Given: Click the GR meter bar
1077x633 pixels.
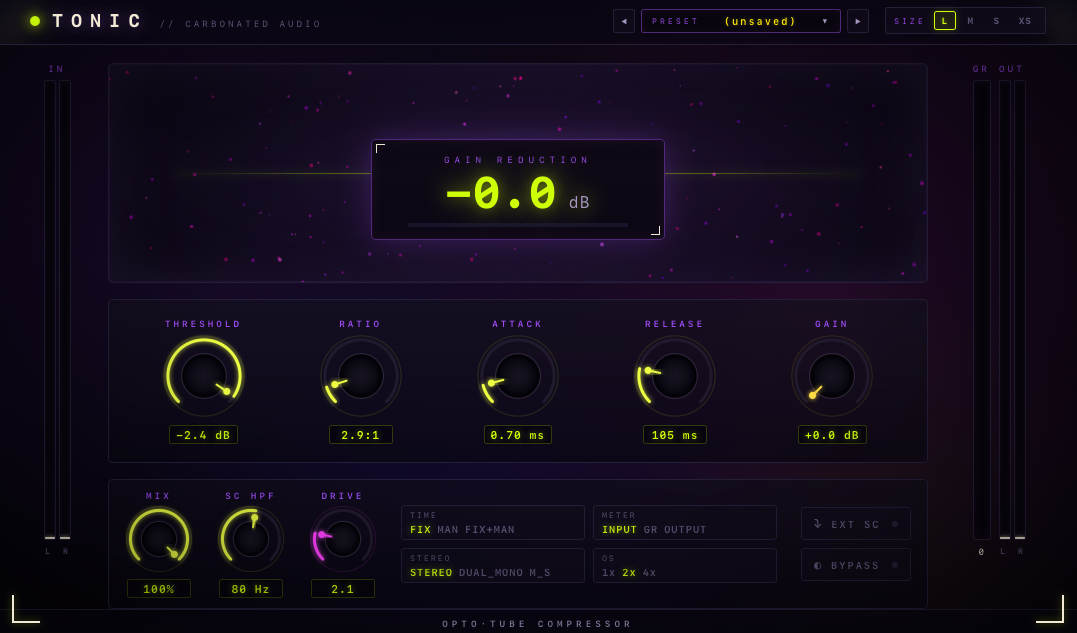Looking at the screenshot, I should (982, 310).
